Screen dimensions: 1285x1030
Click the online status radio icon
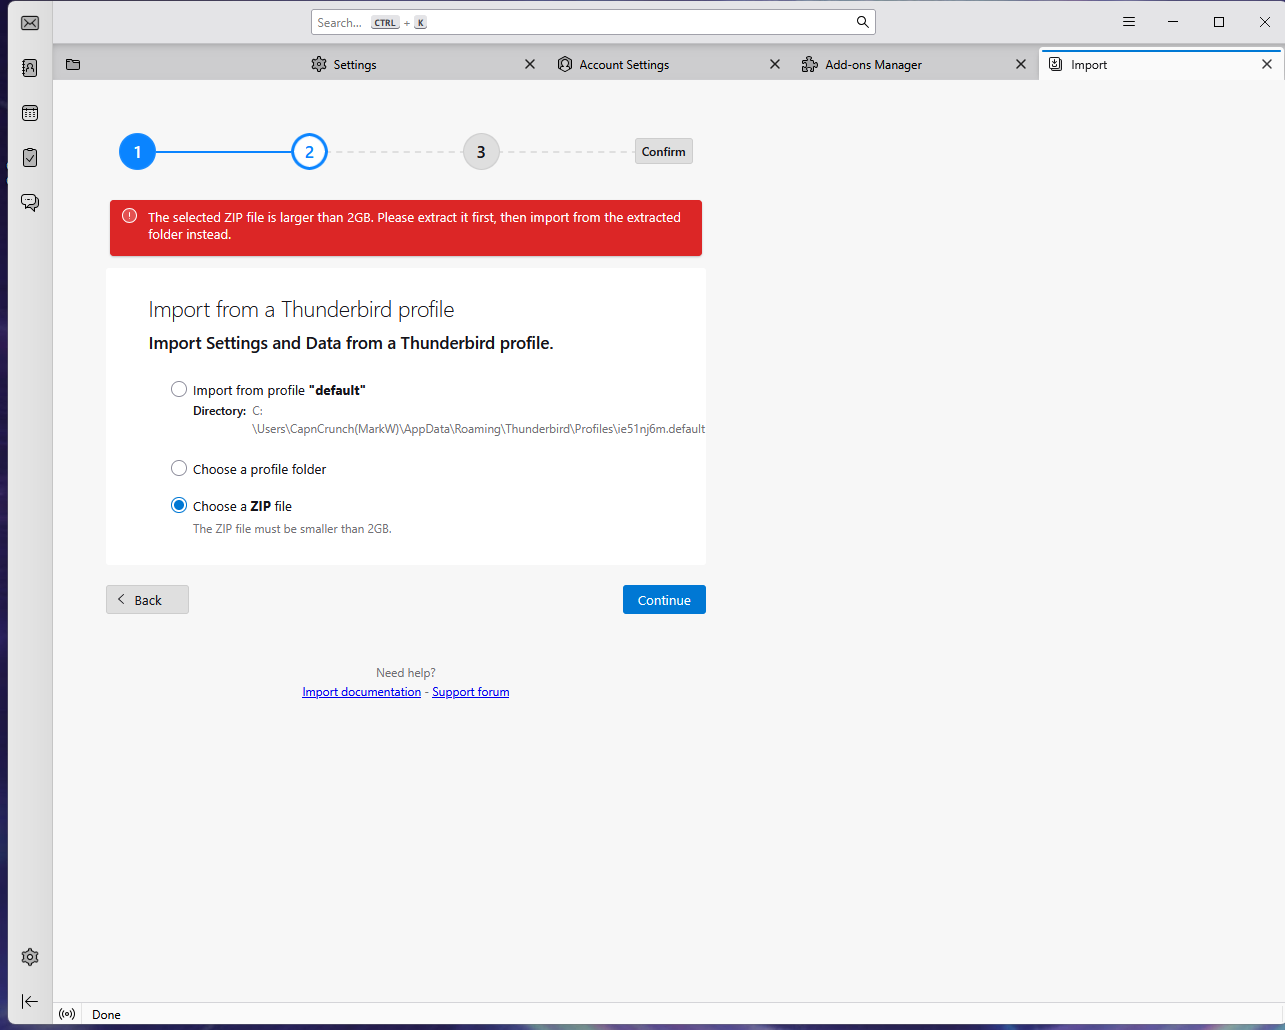point(67,1014)
